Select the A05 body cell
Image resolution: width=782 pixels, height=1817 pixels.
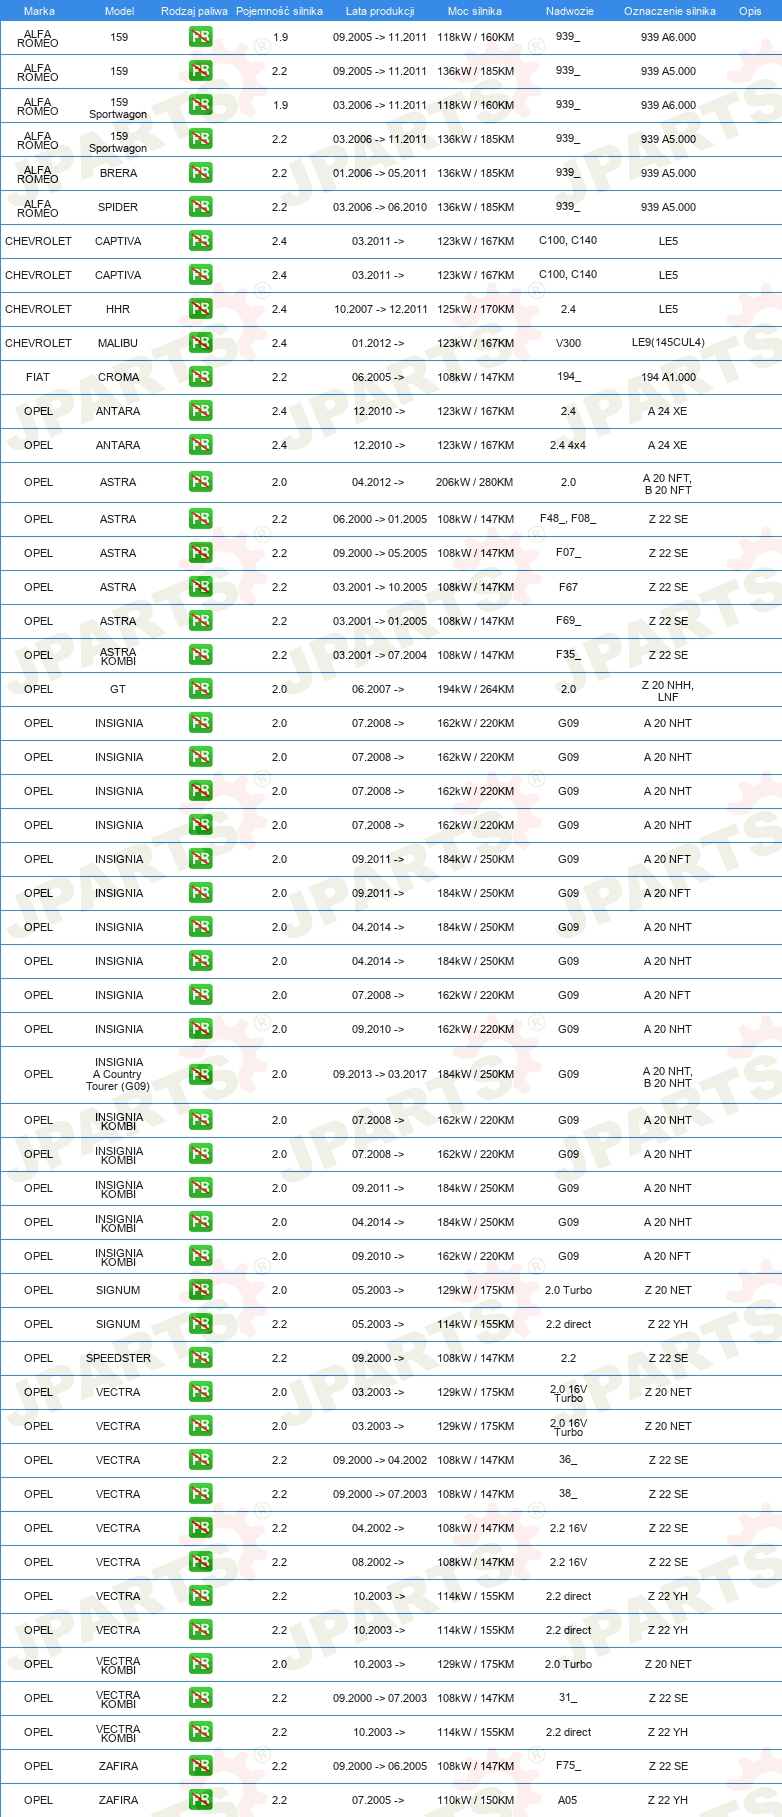568,1800
